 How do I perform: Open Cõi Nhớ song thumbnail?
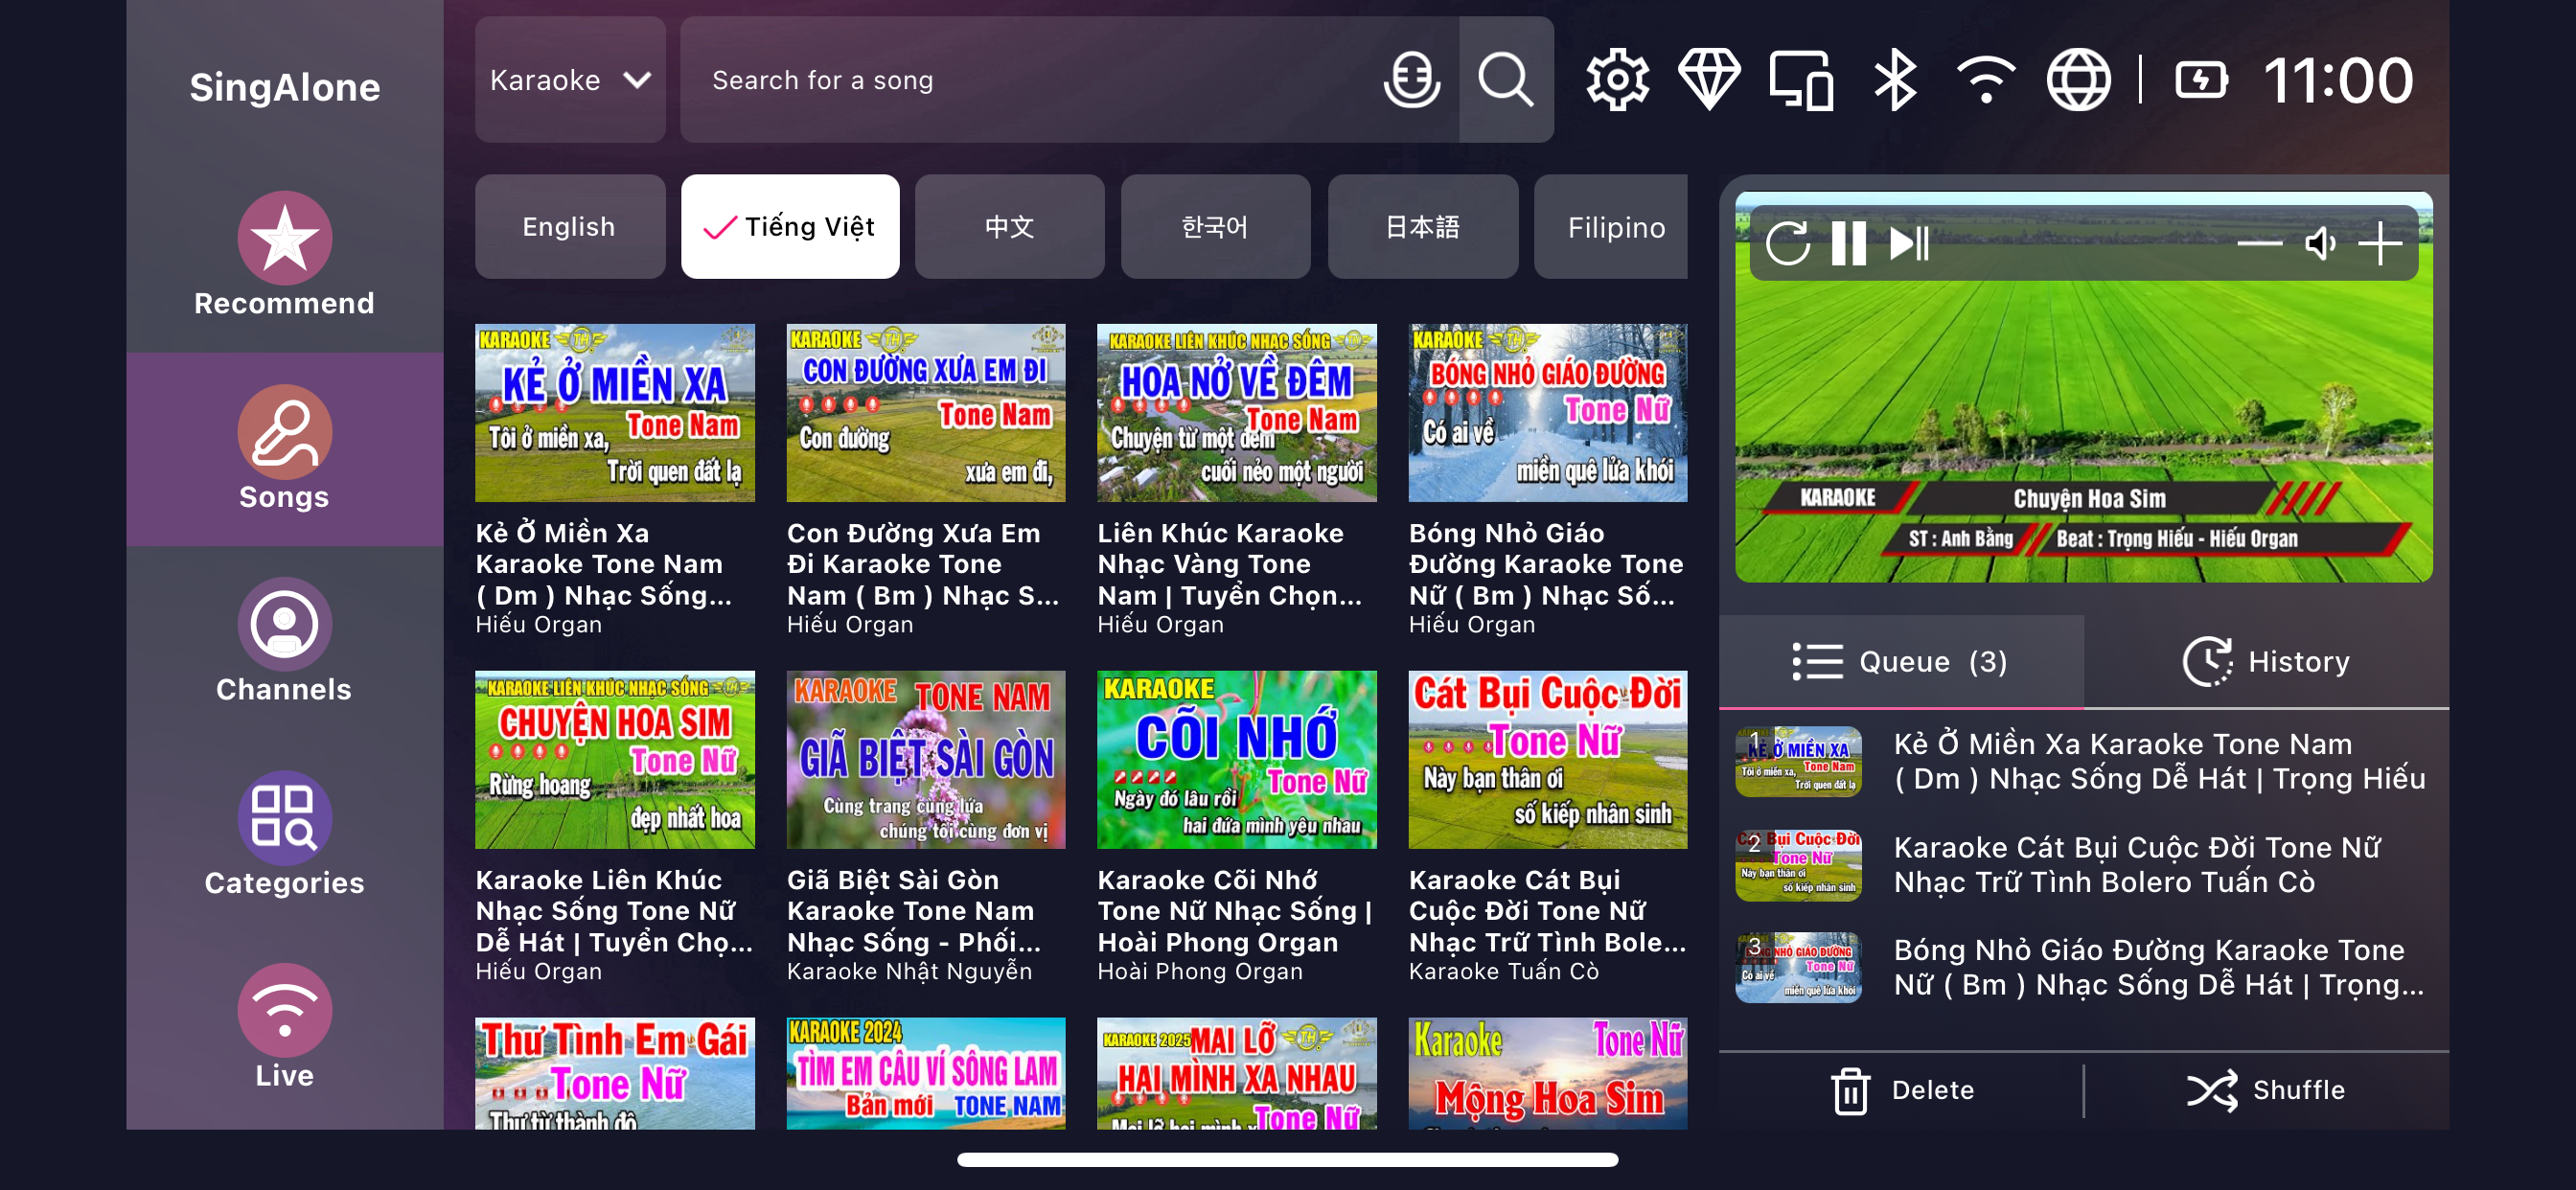click(x=1237, y=759)
